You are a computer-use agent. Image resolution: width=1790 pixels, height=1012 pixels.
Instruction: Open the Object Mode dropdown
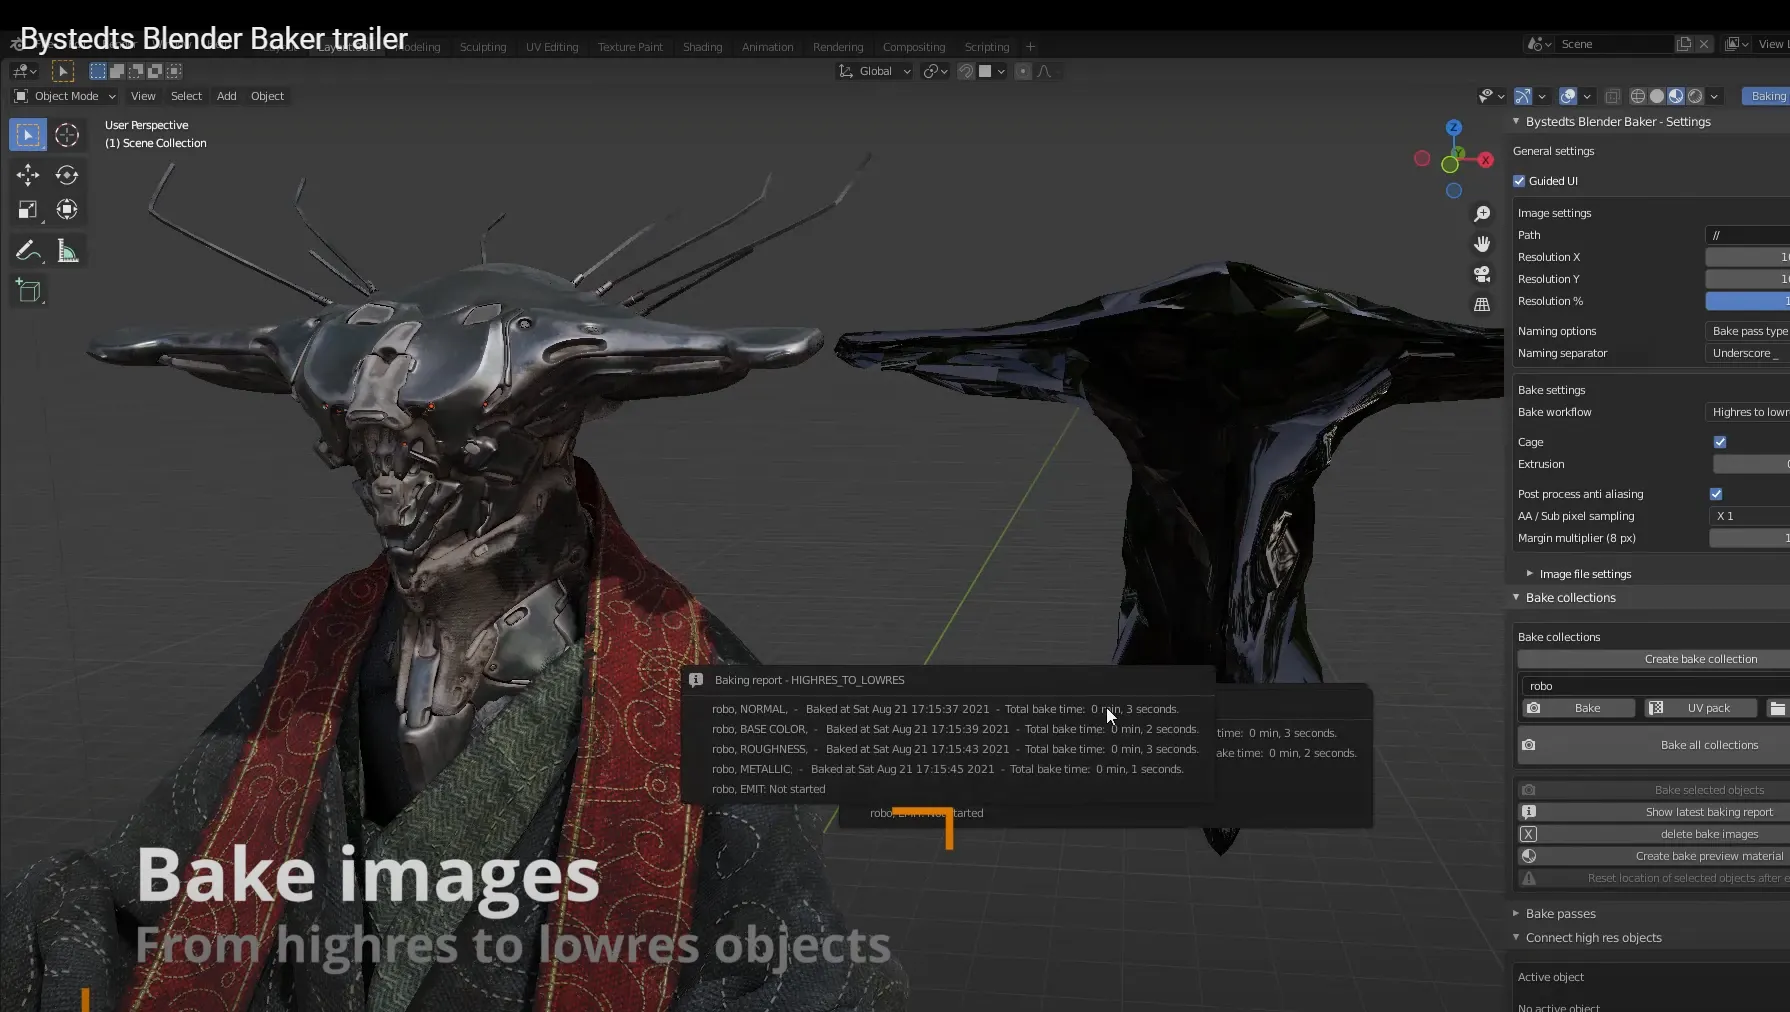point(65,96)
